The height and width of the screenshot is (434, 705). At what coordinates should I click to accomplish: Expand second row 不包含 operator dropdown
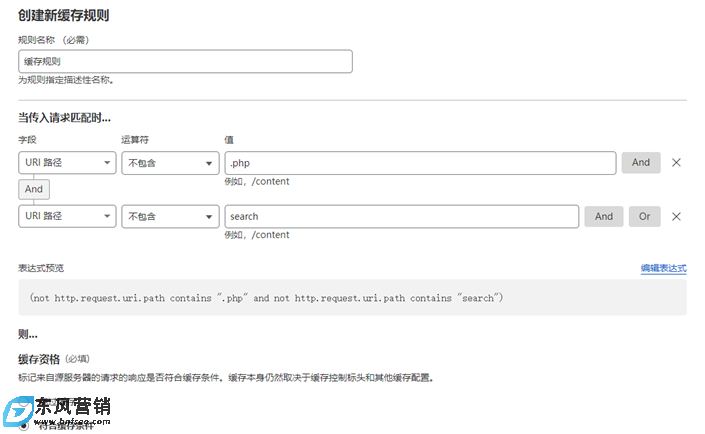(x=169, y=217)
